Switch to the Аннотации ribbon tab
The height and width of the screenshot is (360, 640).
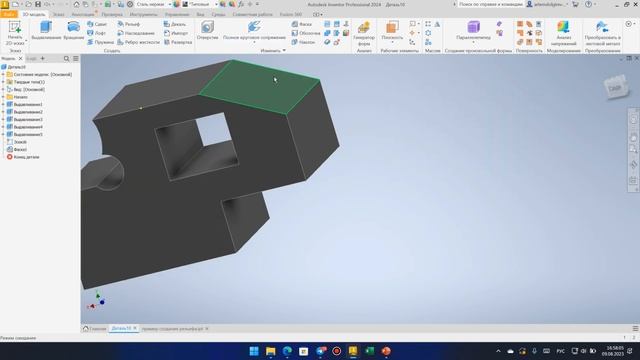83,14
